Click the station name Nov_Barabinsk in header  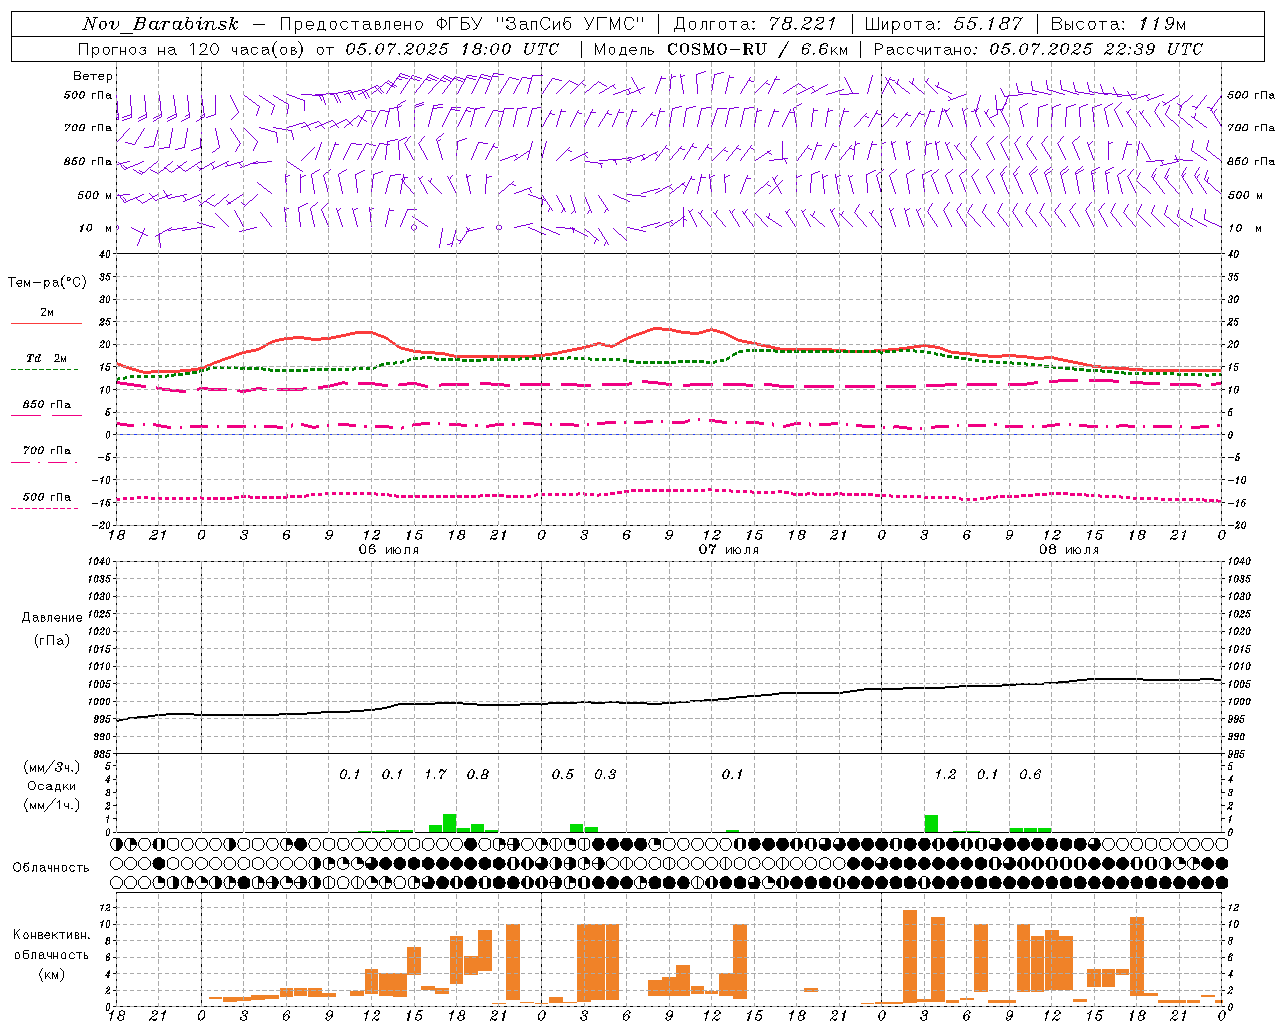click(x=160, y=24)
